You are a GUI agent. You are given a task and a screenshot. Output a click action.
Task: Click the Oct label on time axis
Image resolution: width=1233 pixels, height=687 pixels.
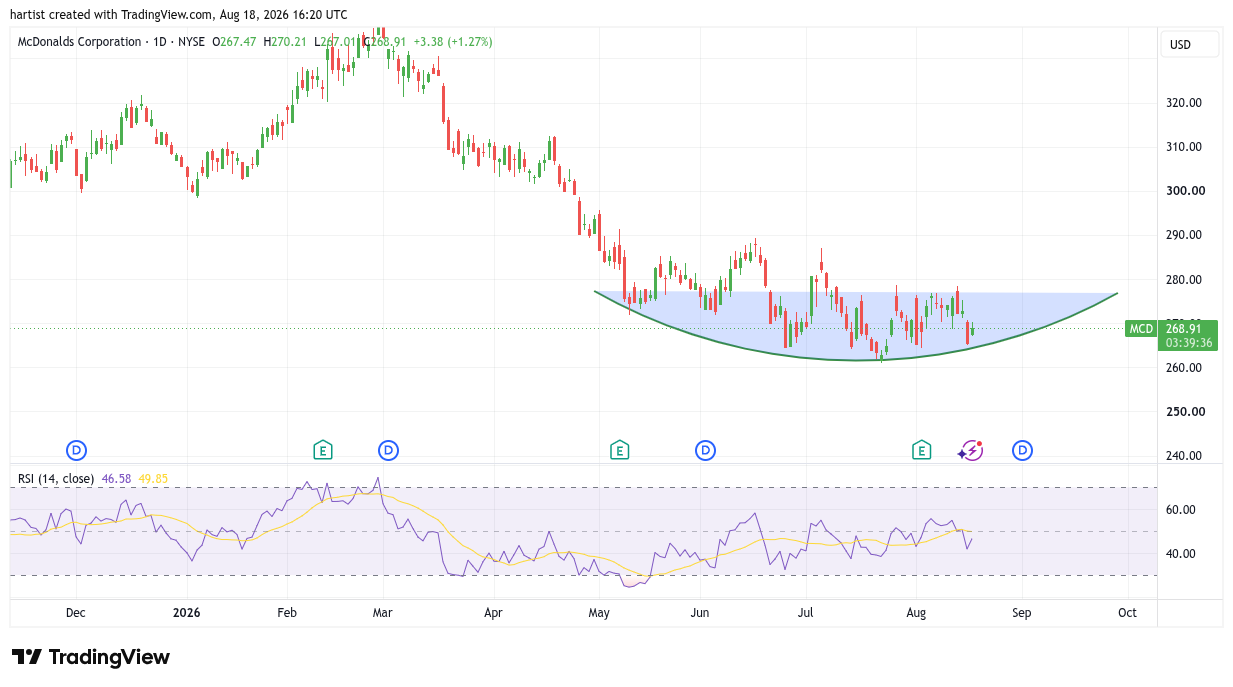pyautogui.click(x=1127, y=612)
